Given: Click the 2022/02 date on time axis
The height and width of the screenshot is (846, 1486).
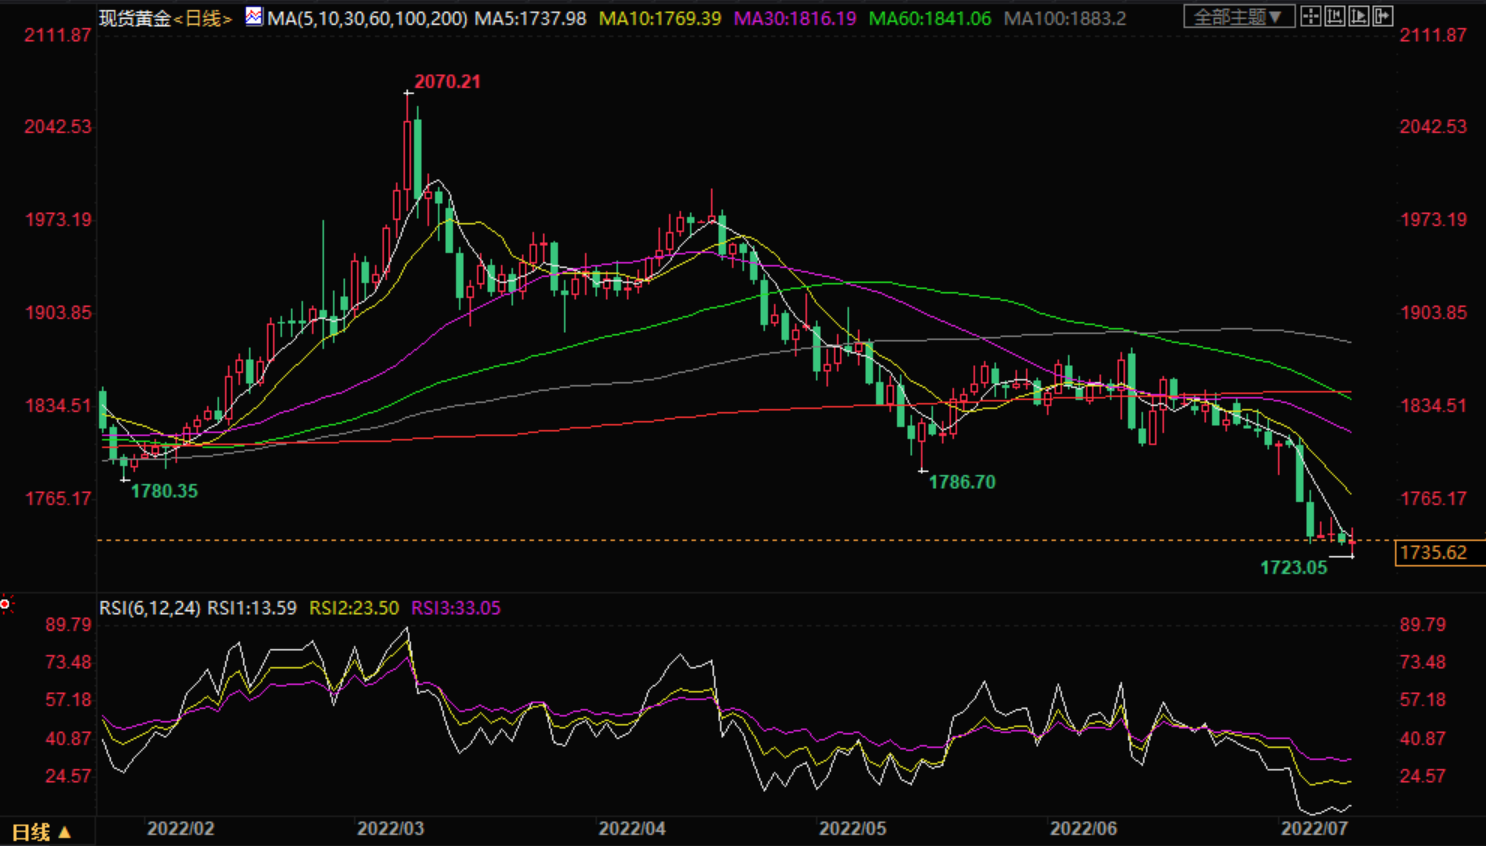Looking at the screenshot, I should click(180, 829).
